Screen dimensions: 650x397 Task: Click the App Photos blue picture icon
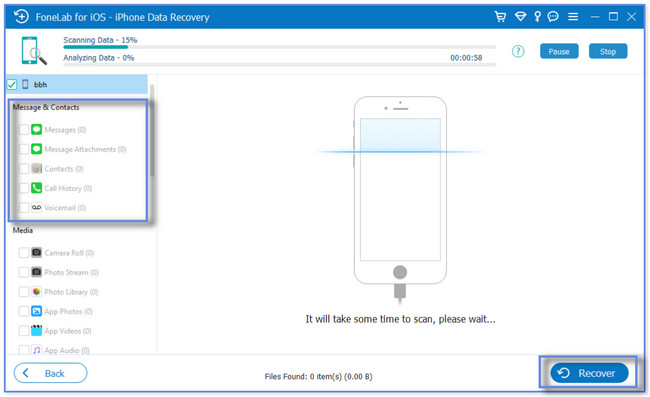click(x=36, y=311)
